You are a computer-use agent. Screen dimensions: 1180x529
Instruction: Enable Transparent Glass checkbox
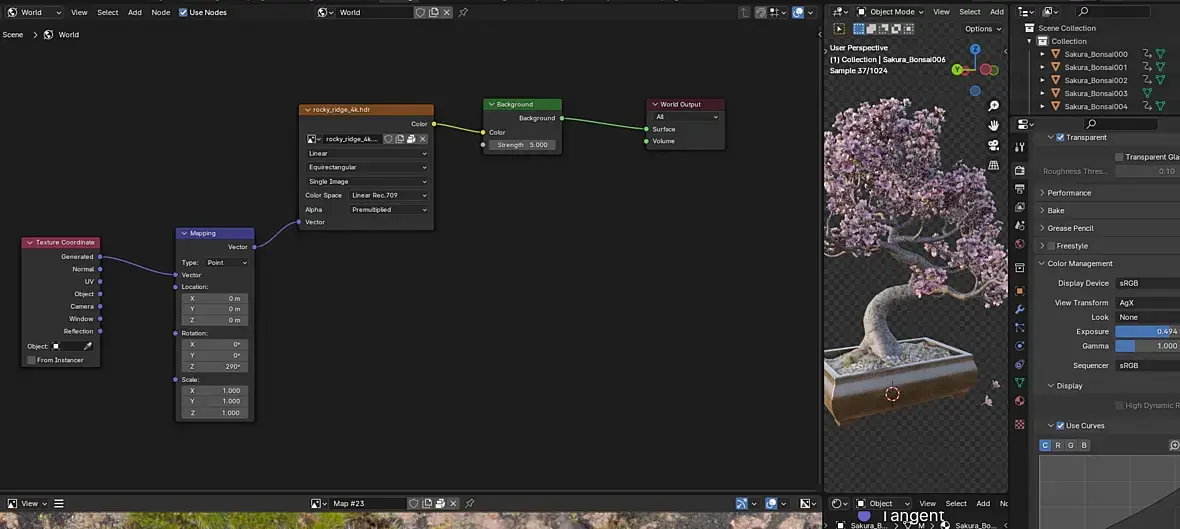1119,157
